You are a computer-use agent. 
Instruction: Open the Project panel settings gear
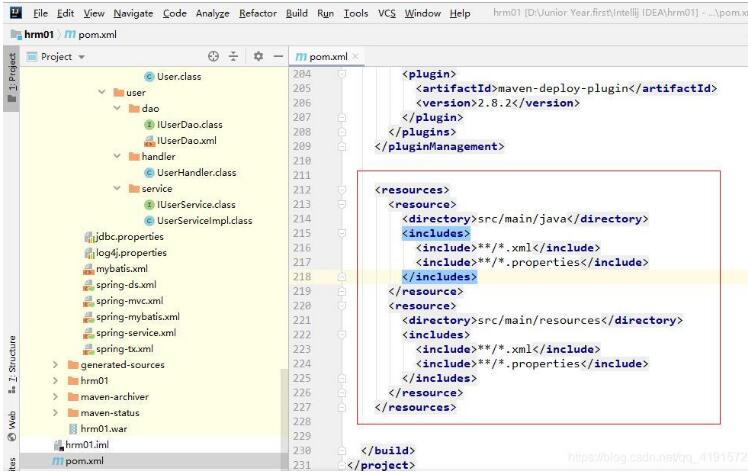(256, 57)
